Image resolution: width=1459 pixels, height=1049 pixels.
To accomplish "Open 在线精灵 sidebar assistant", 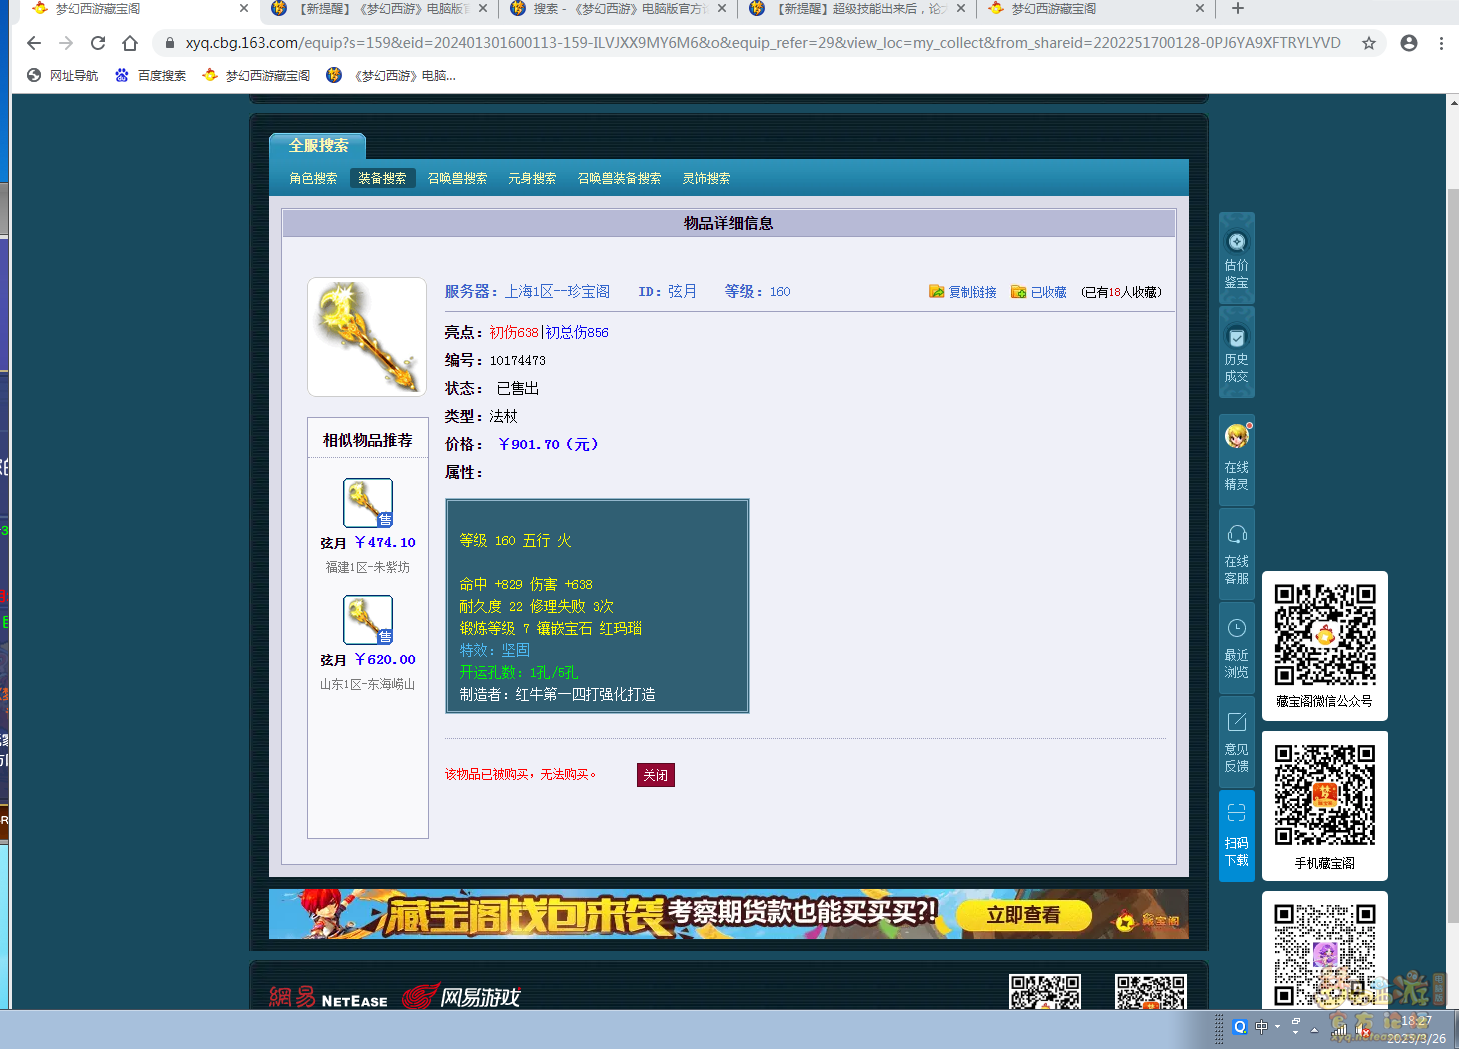I will pyautogui.click(x=1236, y=461).
